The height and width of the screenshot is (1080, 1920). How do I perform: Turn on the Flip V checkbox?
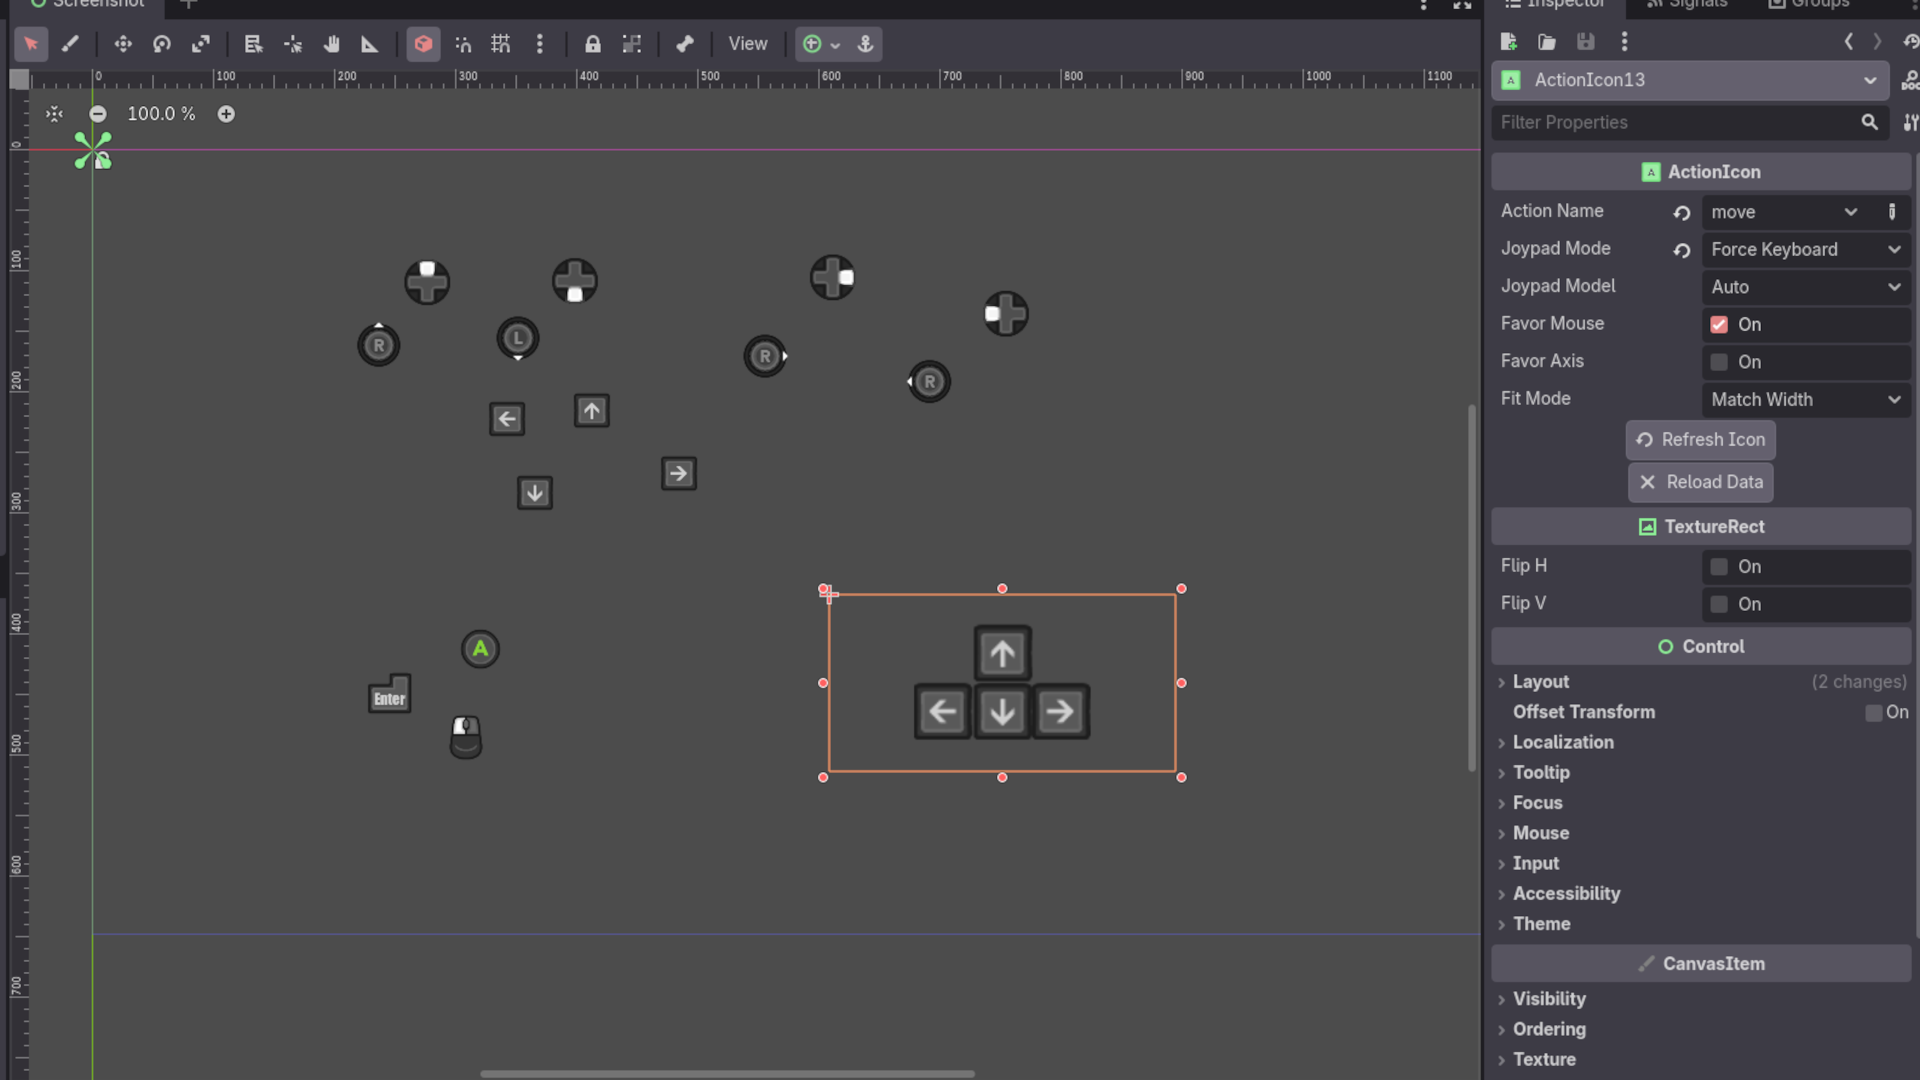click(x=1719, y=604)
